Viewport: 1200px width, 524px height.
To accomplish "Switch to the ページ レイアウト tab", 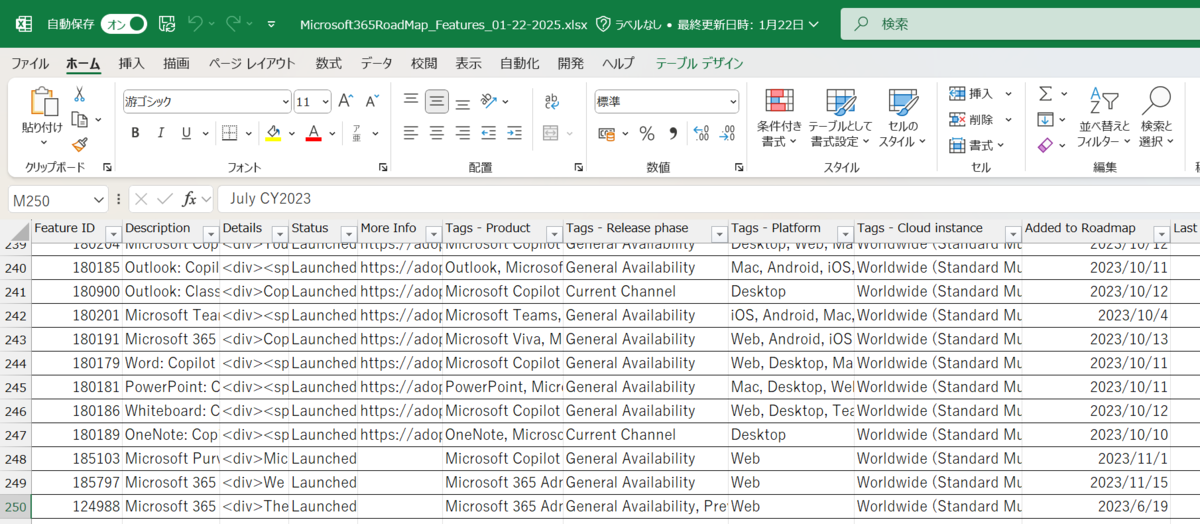I will [252, 63].
